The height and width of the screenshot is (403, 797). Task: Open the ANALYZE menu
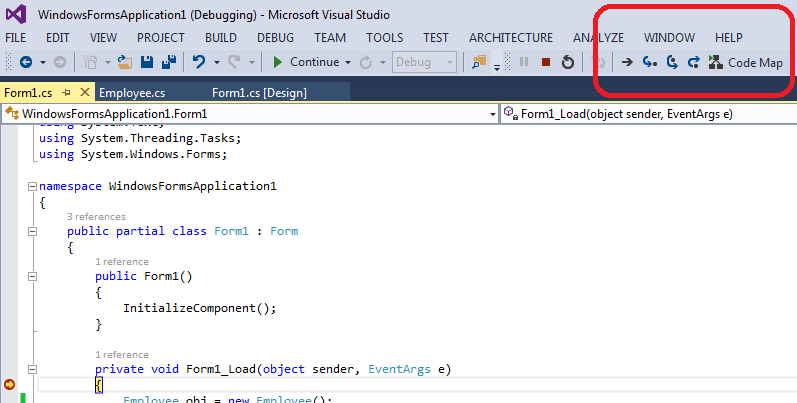(x=598, y=38)
